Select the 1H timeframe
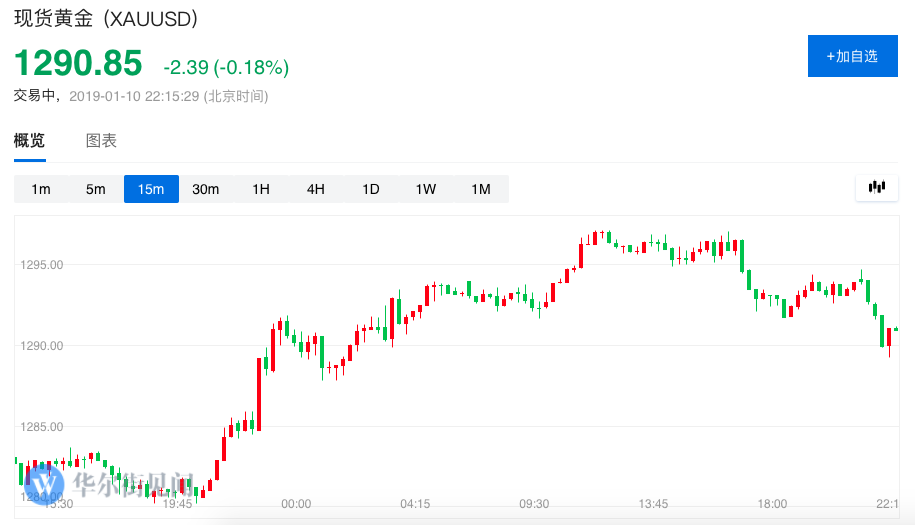 pos(261,189)
